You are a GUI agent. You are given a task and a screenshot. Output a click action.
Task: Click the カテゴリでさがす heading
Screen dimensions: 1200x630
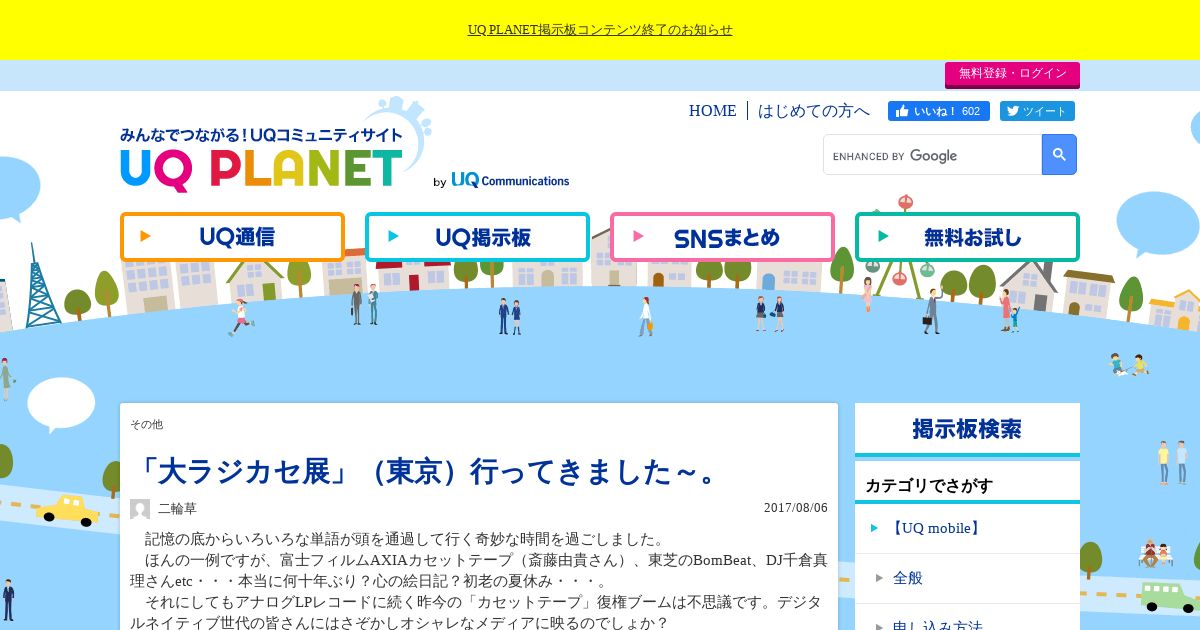click(929, 485)
